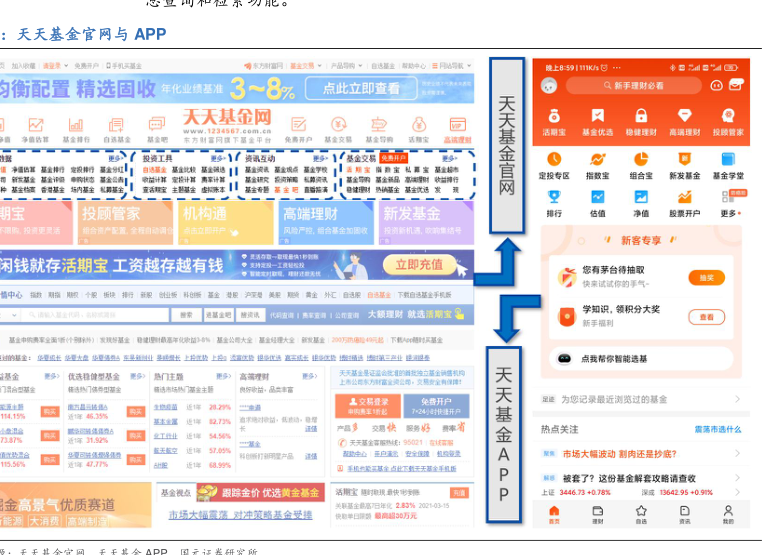Click the 免费开户 blue button near 交易登录
Image resolution: width=762 pixels, height=555 pixels.
point(436,406)
